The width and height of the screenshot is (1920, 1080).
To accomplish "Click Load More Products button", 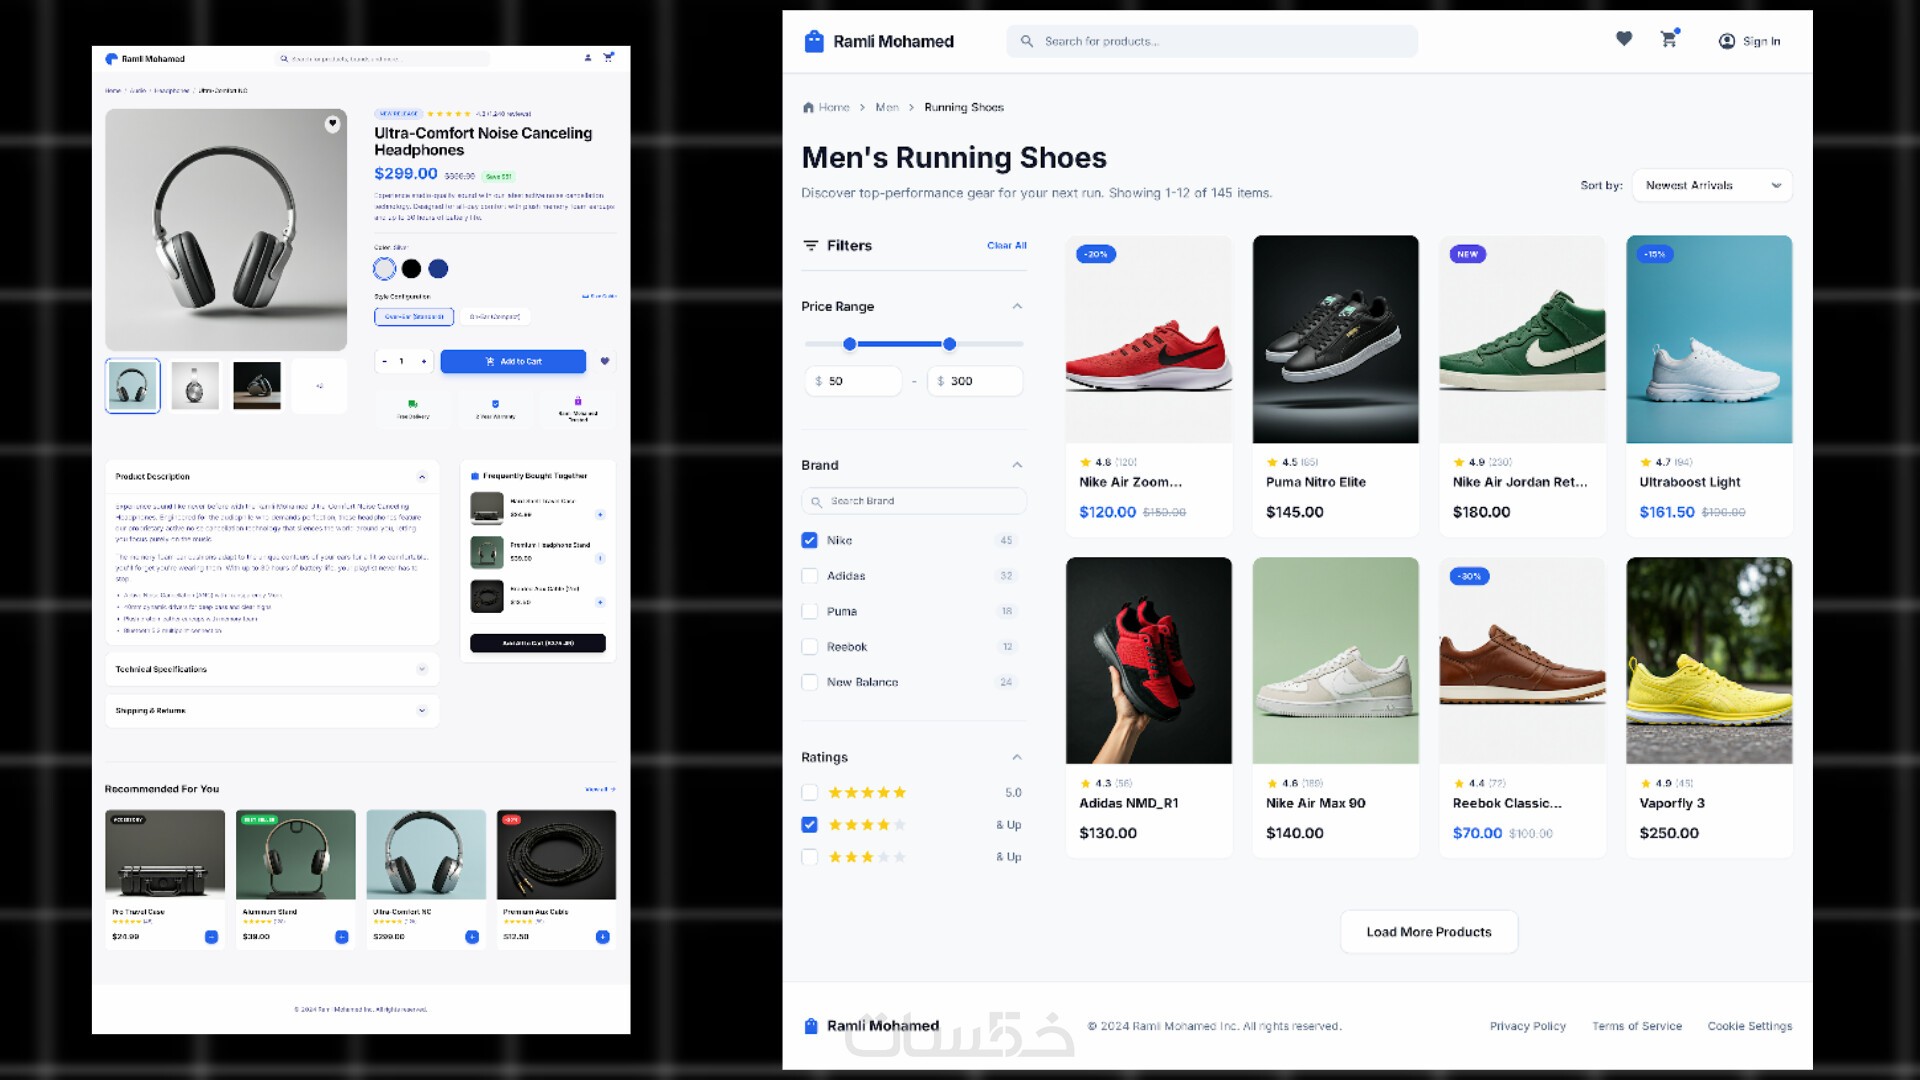I will coord(1429,932).
